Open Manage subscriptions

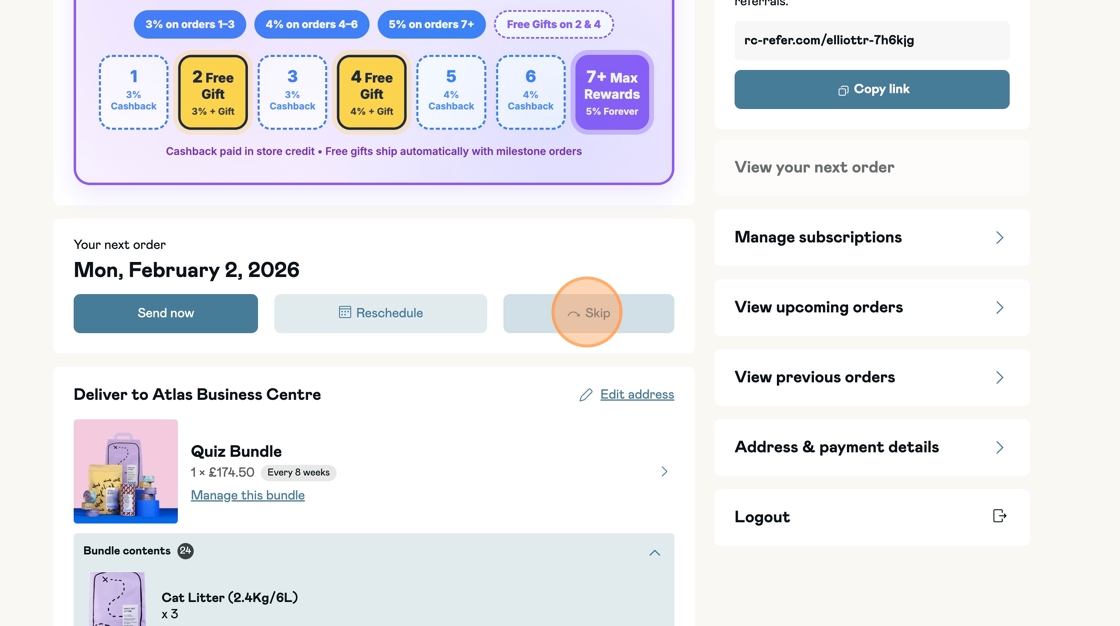871,237
